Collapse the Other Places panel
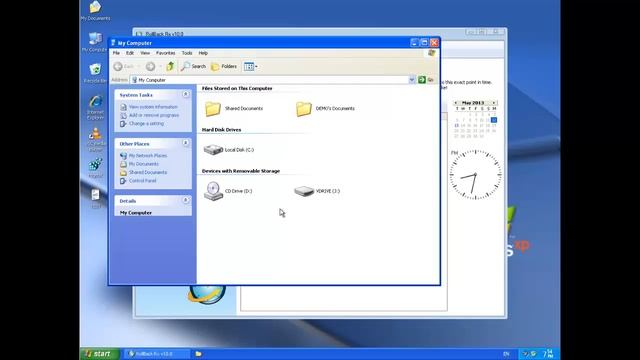Viewport: 640px width, 360px height. [186, 143]
